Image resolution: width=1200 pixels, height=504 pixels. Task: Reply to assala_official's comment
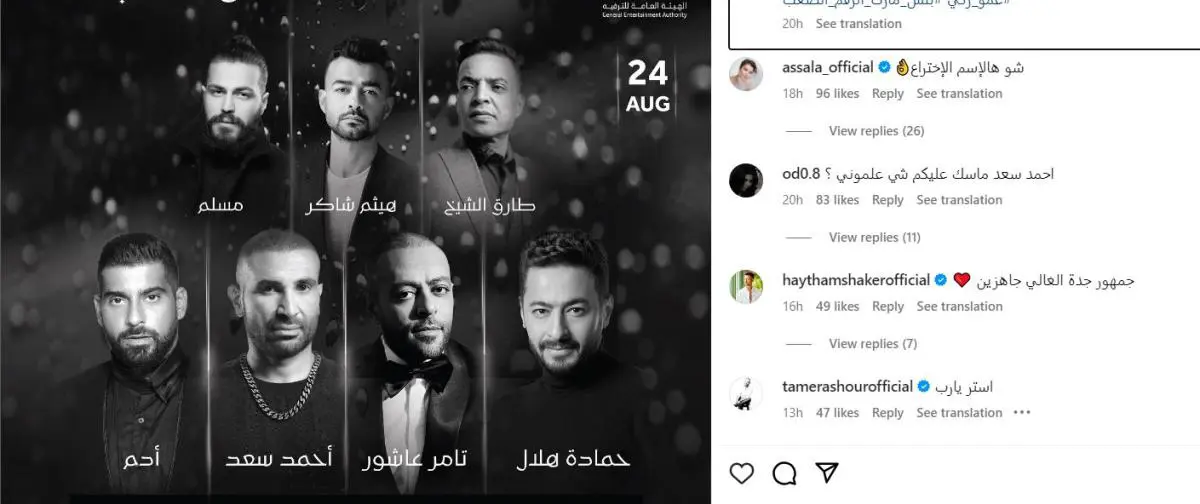pos(888,93)
